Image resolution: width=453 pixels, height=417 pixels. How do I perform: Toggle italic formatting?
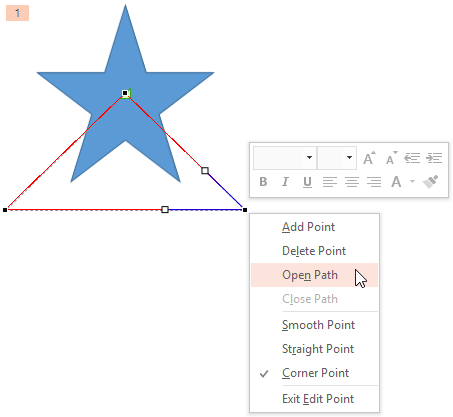pos(285,182)
